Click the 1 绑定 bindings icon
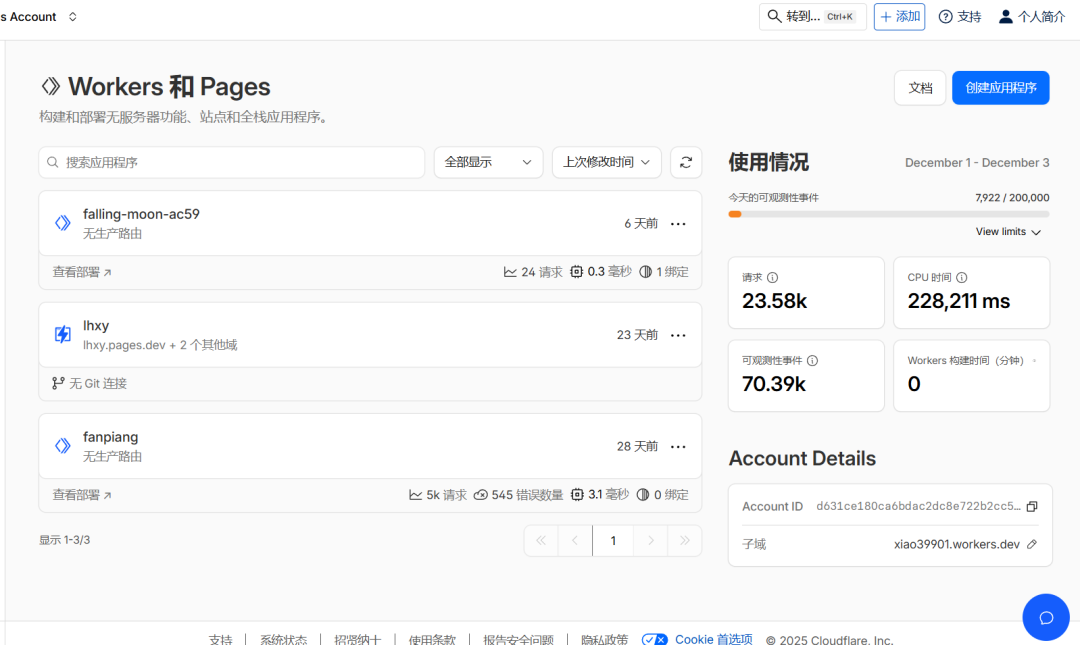 (645, 272)
